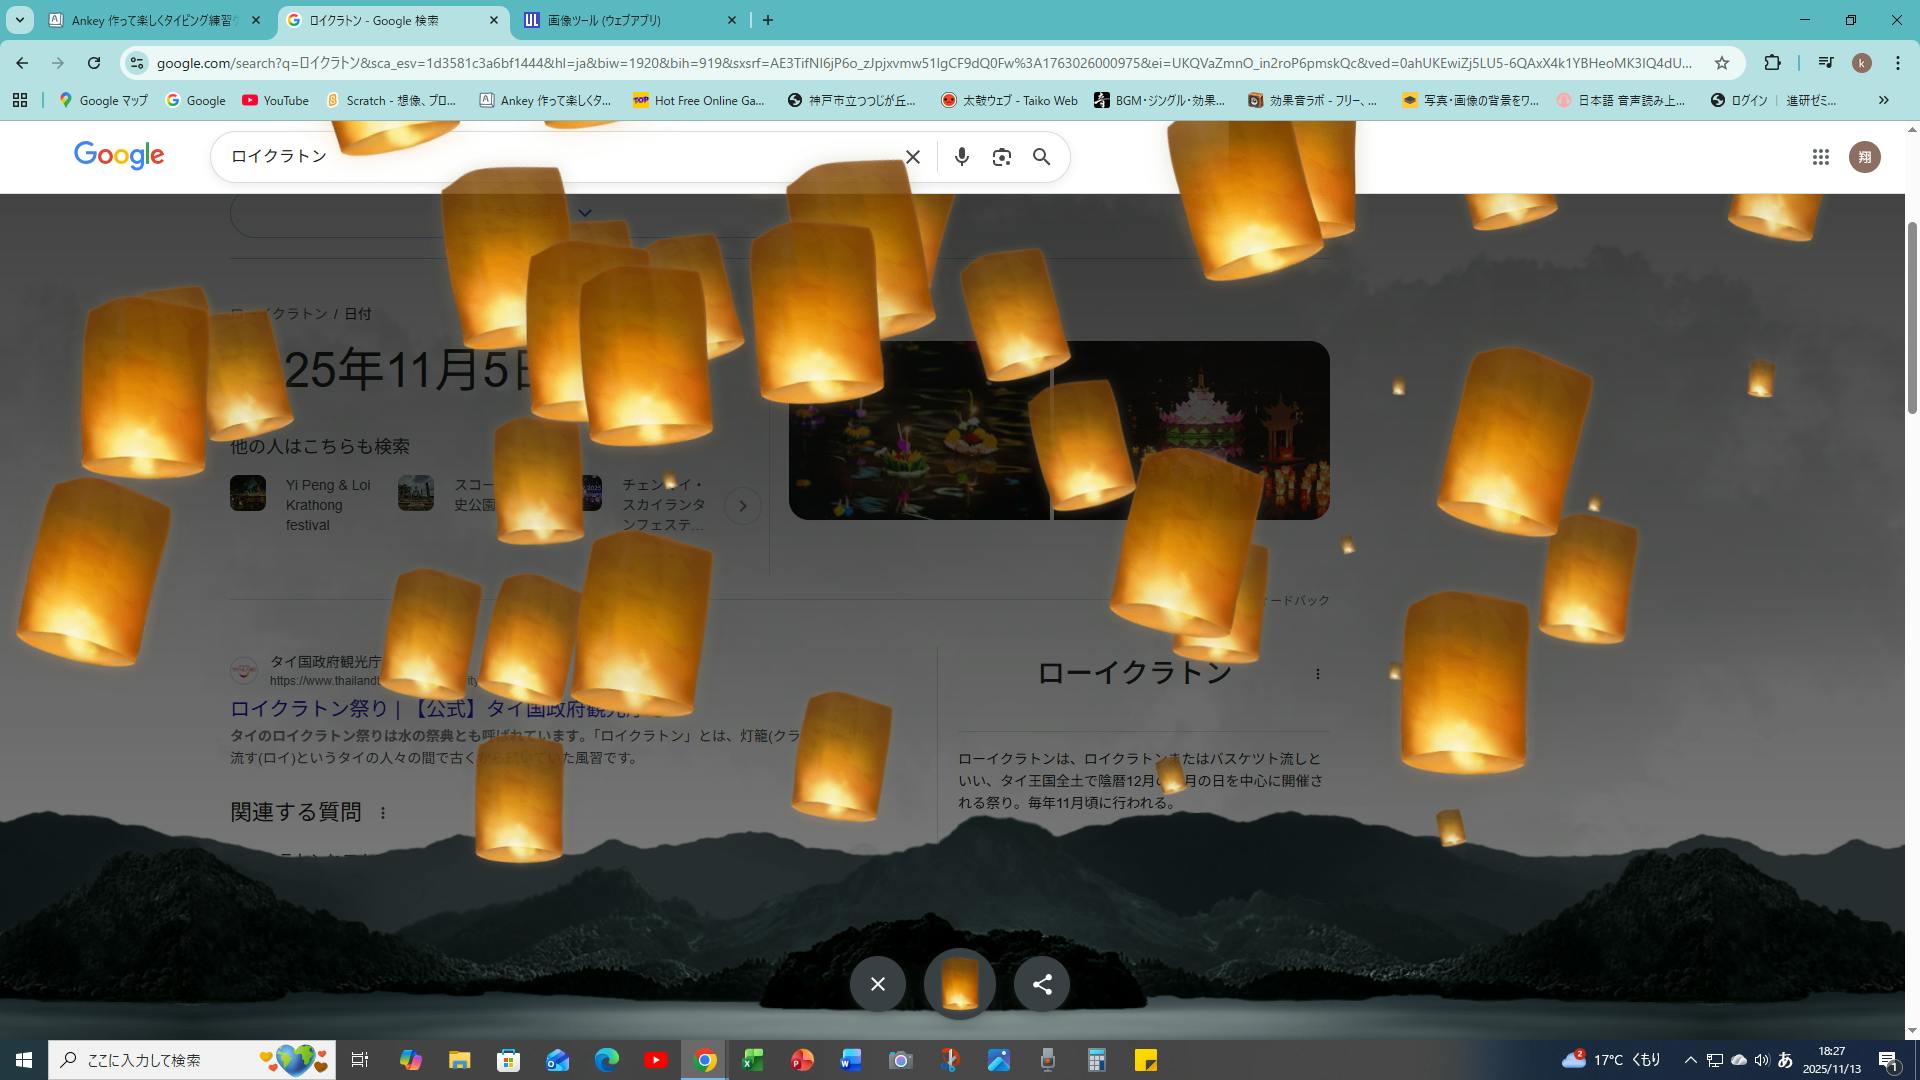Switch to Ankey typing practice tab
The image size is (1920, 1080).
[150, 20]
